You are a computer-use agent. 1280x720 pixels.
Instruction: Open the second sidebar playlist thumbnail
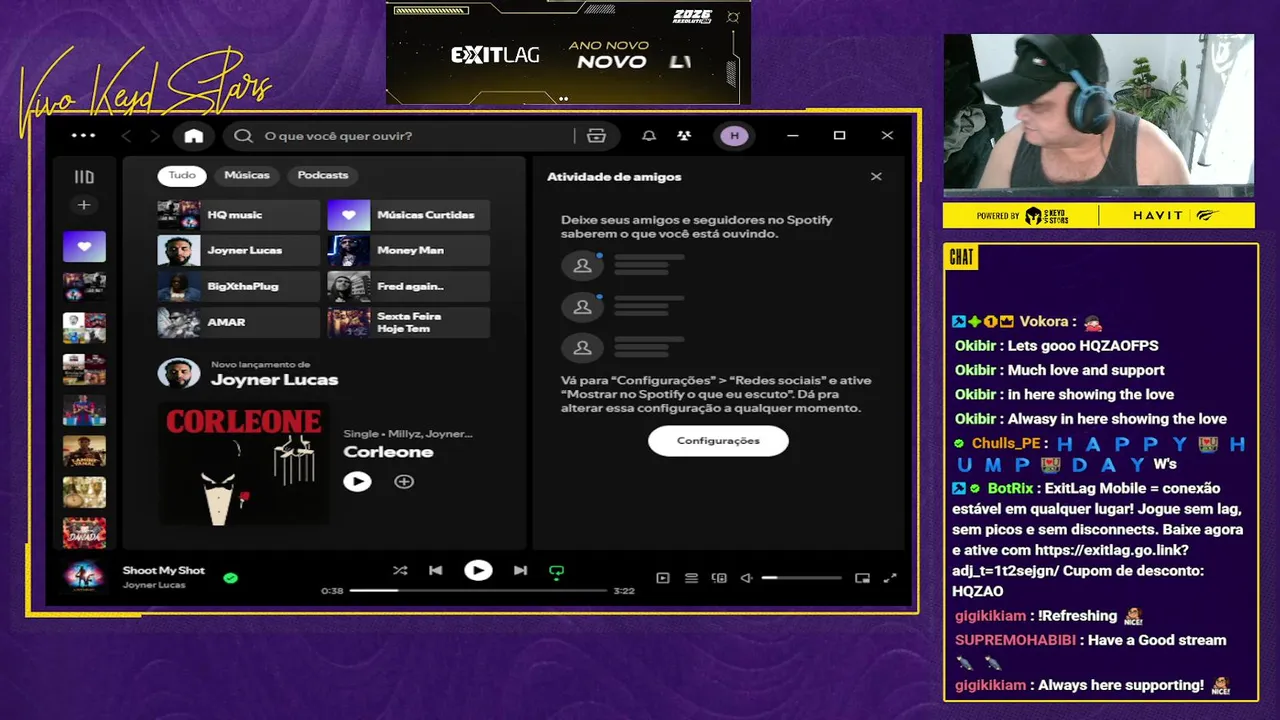coord(84,288)
